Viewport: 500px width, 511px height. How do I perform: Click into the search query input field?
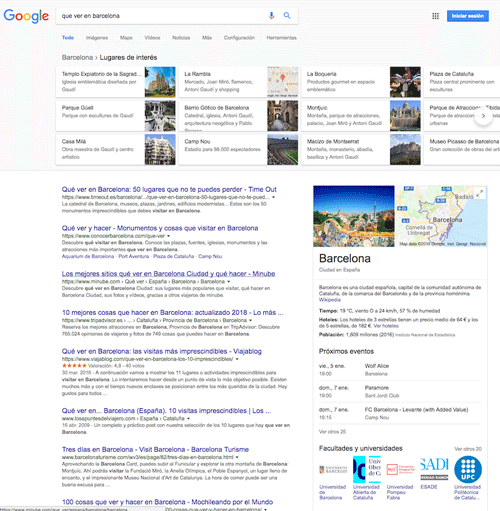tap(163, 16)
